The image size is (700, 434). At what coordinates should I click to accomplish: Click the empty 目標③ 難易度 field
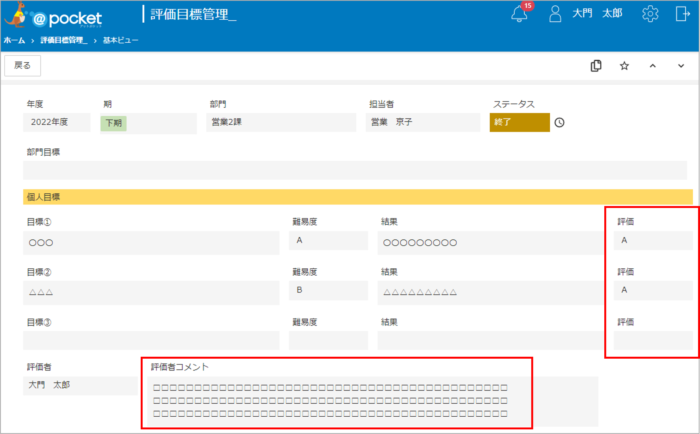(x=329, y=341)
